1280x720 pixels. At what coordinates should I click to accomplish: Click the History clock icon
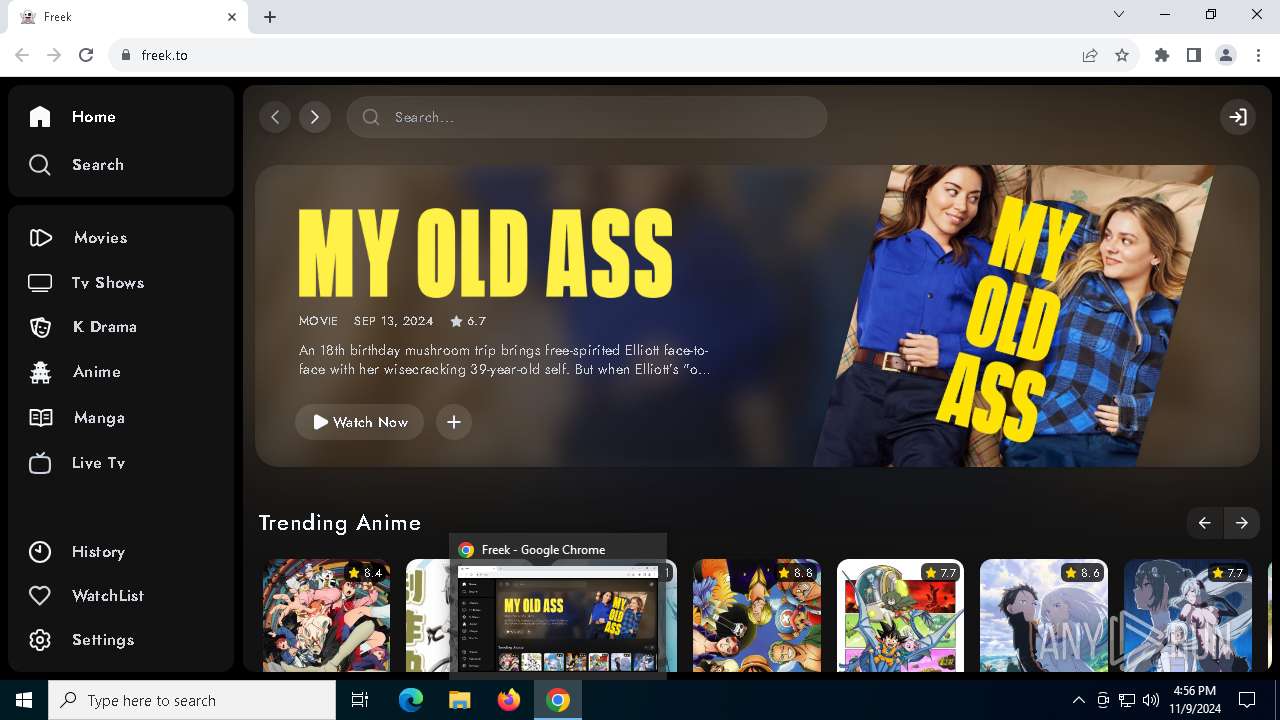(40, 552)
